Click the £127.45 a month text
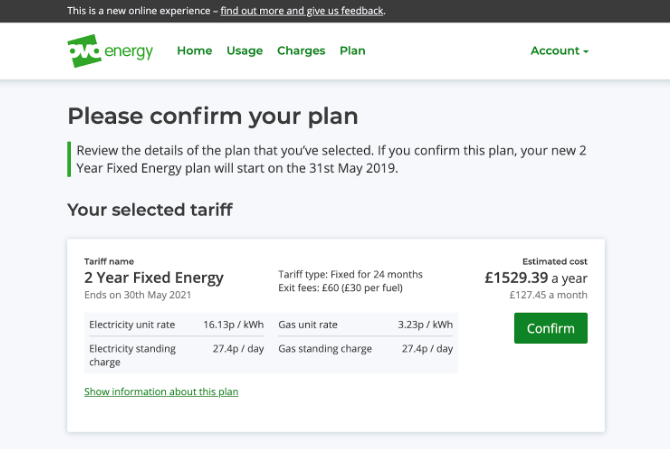Viewport: 670px width, 449px height. tap(548, 295)
